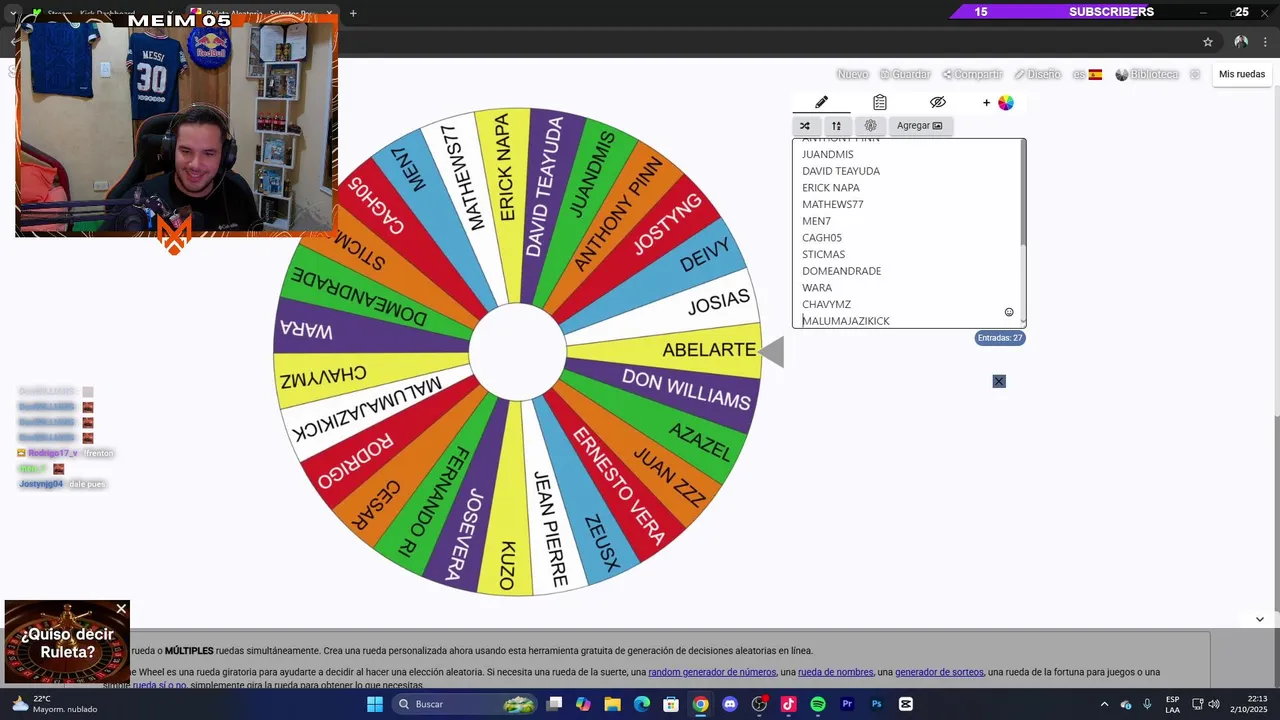
Task: Open the language selector with Spanish flag
Action: click(x=1088, y=74)
